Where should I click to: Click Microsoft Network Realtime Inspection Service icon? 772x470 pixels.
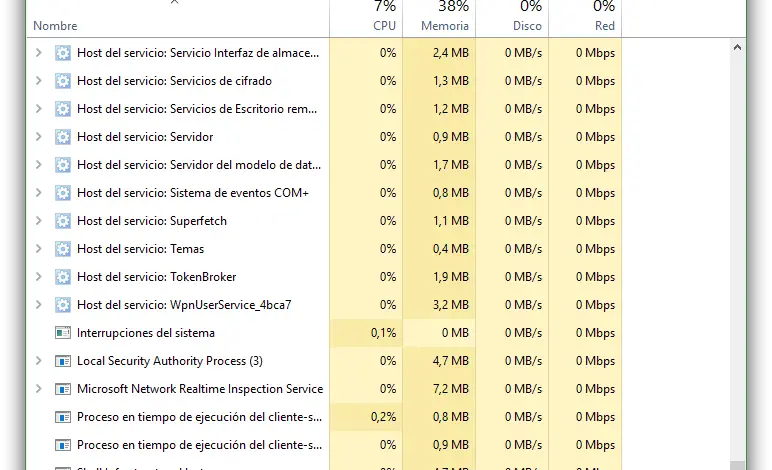coord(63,389)
